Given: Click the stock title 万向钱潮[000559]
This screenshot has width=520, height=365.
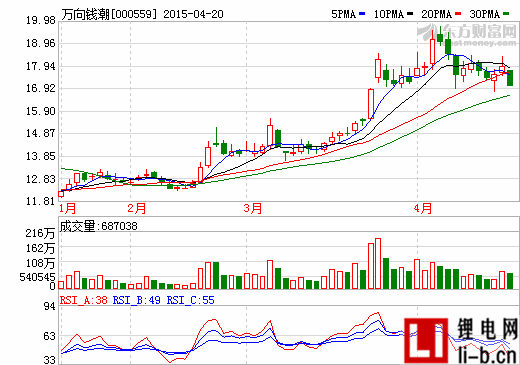Looking at the screenshot, I should [109, 14].
